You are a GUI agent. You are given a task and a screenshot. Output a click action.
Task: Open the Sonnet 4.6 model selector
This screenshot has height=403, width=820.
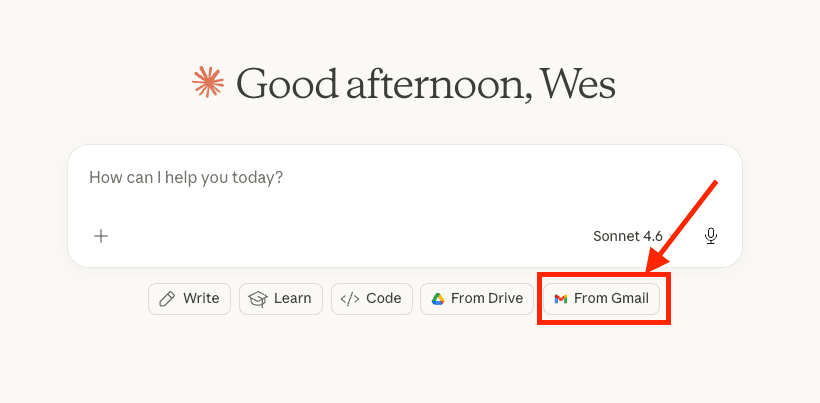tap(631, 236)
